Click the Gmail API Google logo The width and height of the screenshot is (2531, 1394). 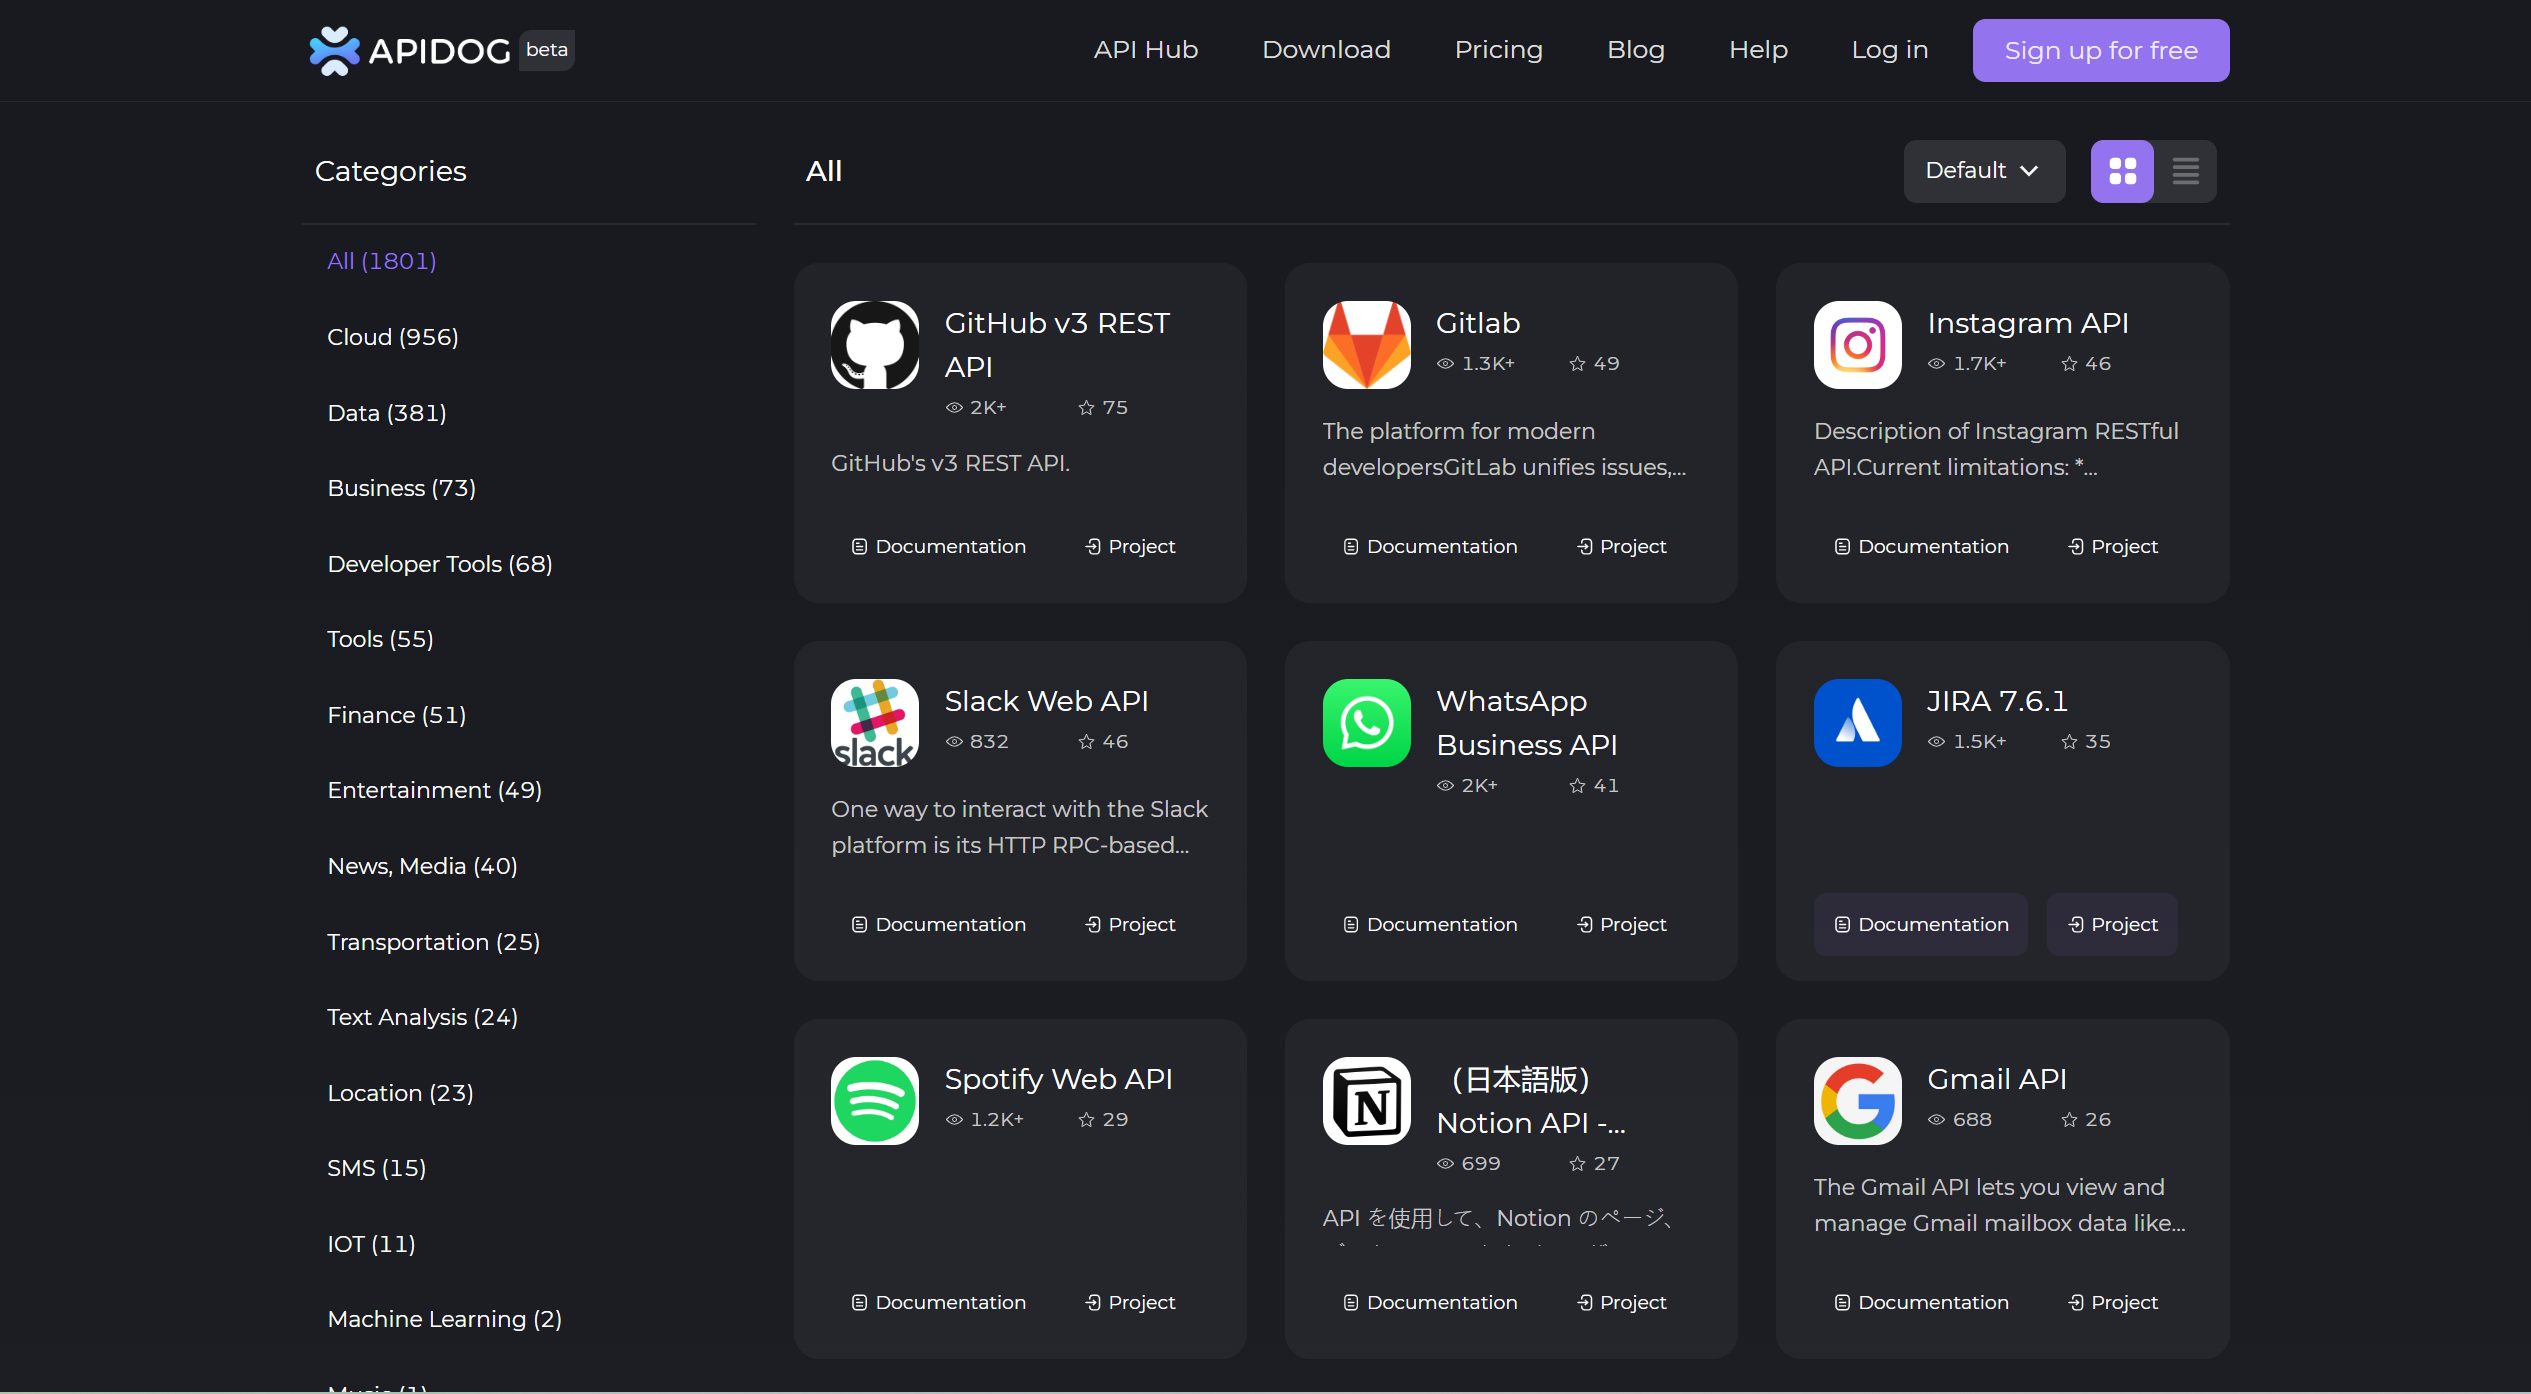click(x=1858, y=1101)
